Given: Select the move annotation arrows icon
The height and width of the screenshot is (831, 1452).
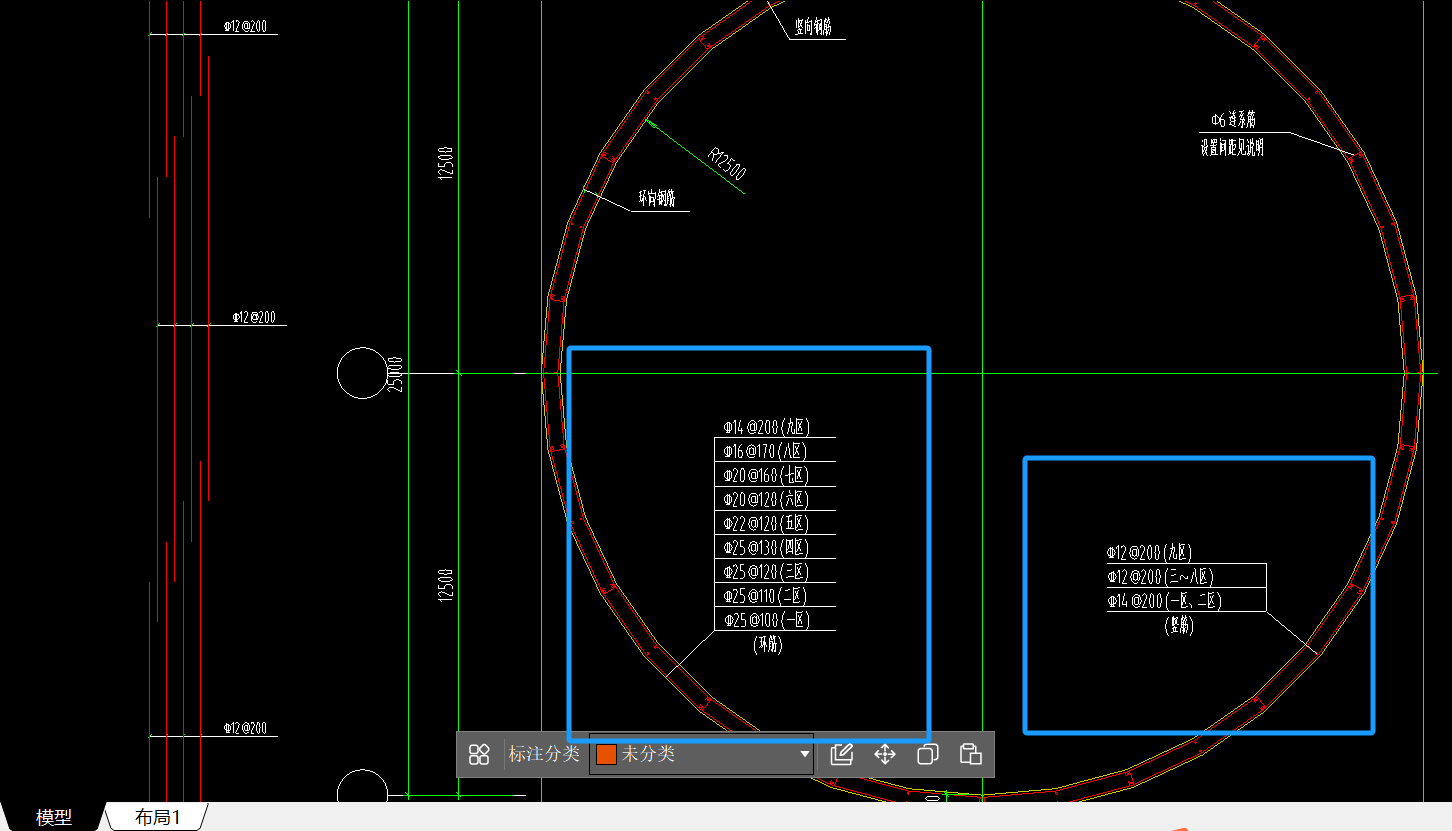Looking at the screenshot, I should click(x=885, y=754).
